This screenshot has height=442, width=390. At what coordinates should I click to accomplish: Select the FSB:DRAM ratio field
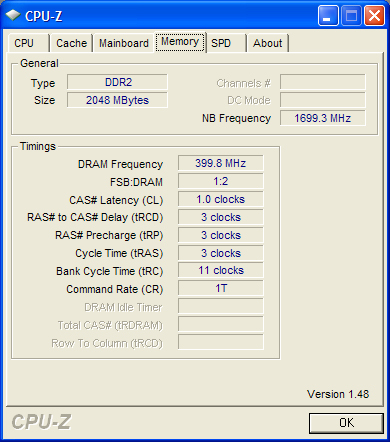221,181
